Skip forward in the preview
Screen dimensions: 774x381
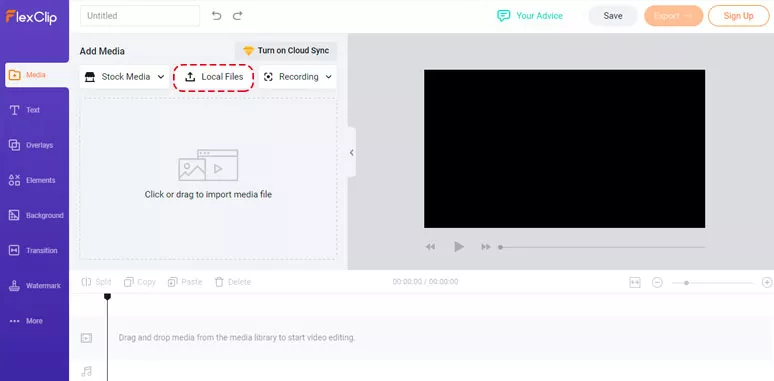point(486,247)
